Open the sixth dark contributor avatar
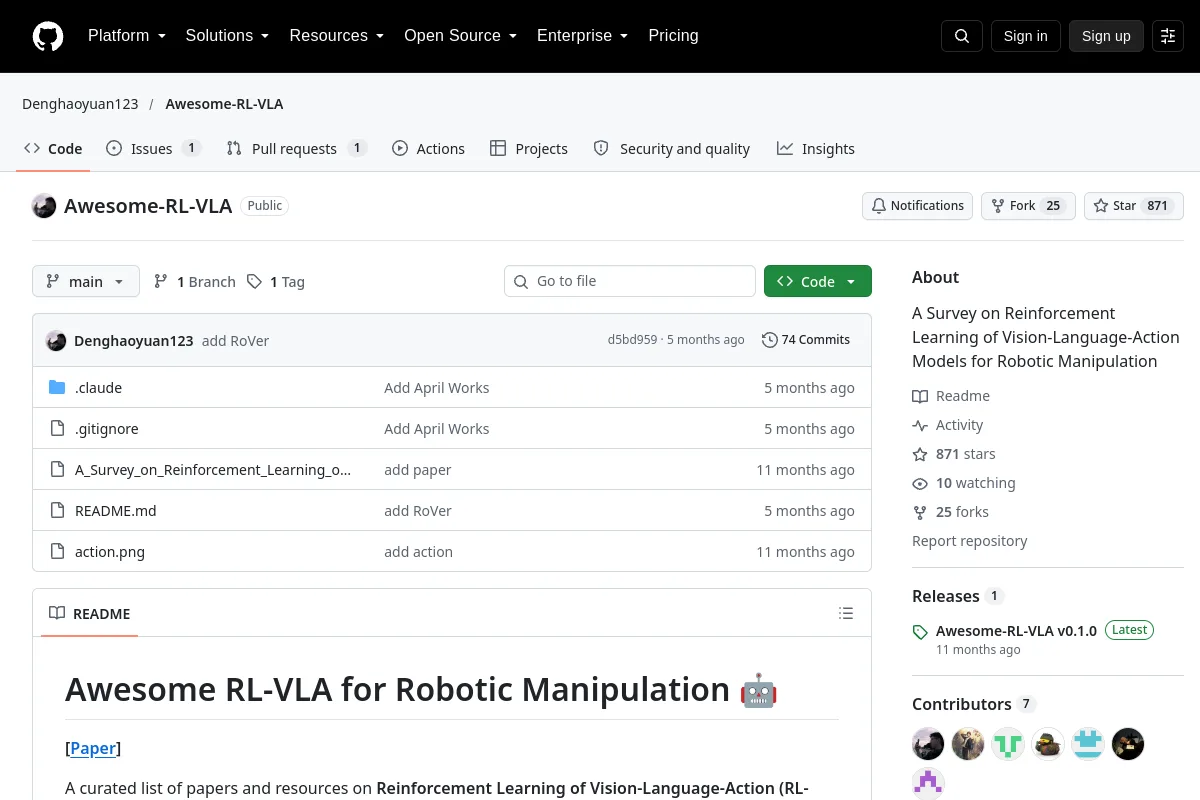1200x800 pixels. (1128, 744)
